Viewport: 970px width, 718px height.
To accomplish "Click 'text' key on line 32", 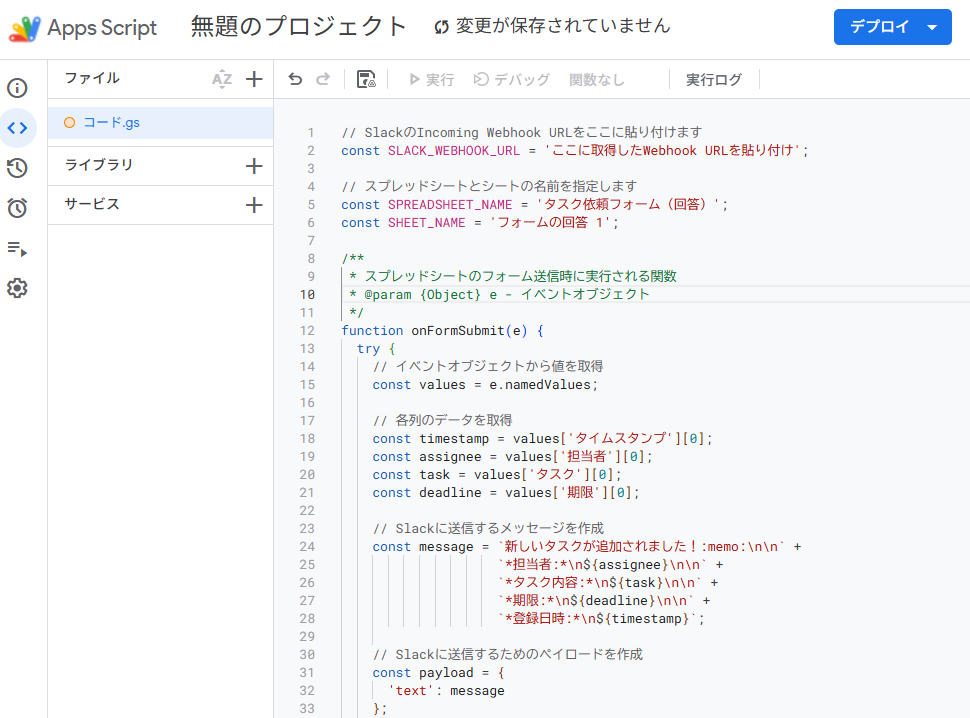I will point(411,691).
